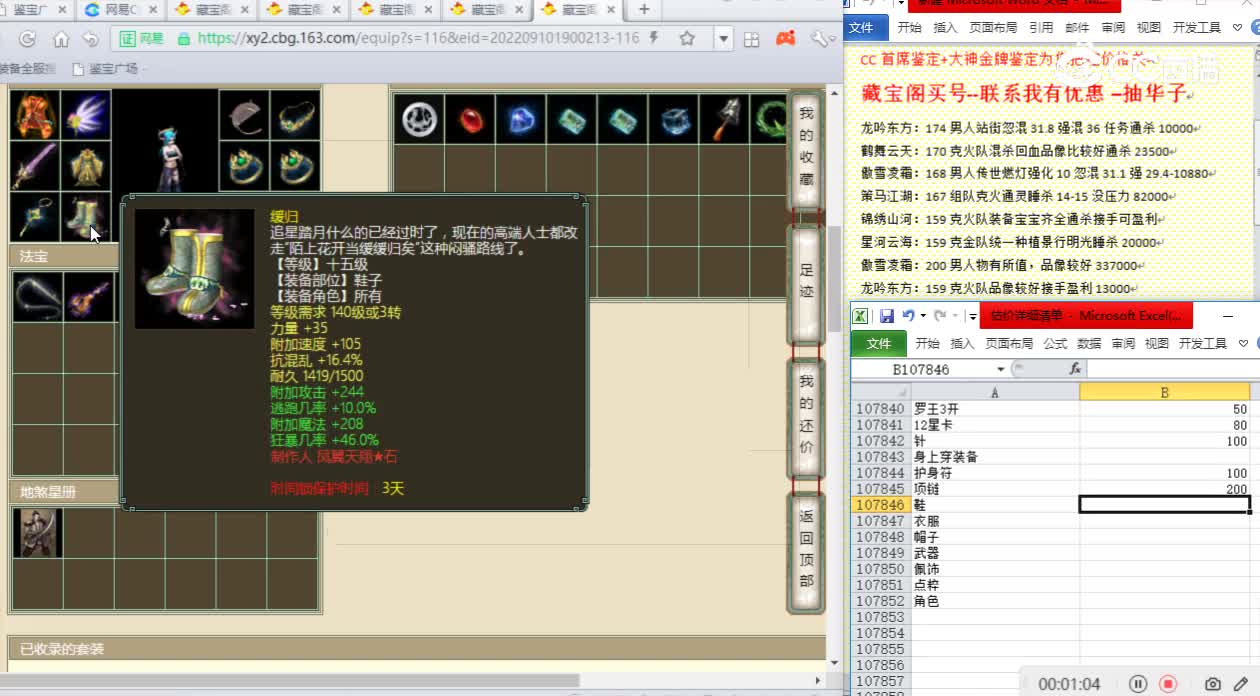Click the browser undo/back arrow icon

point(92,39)
